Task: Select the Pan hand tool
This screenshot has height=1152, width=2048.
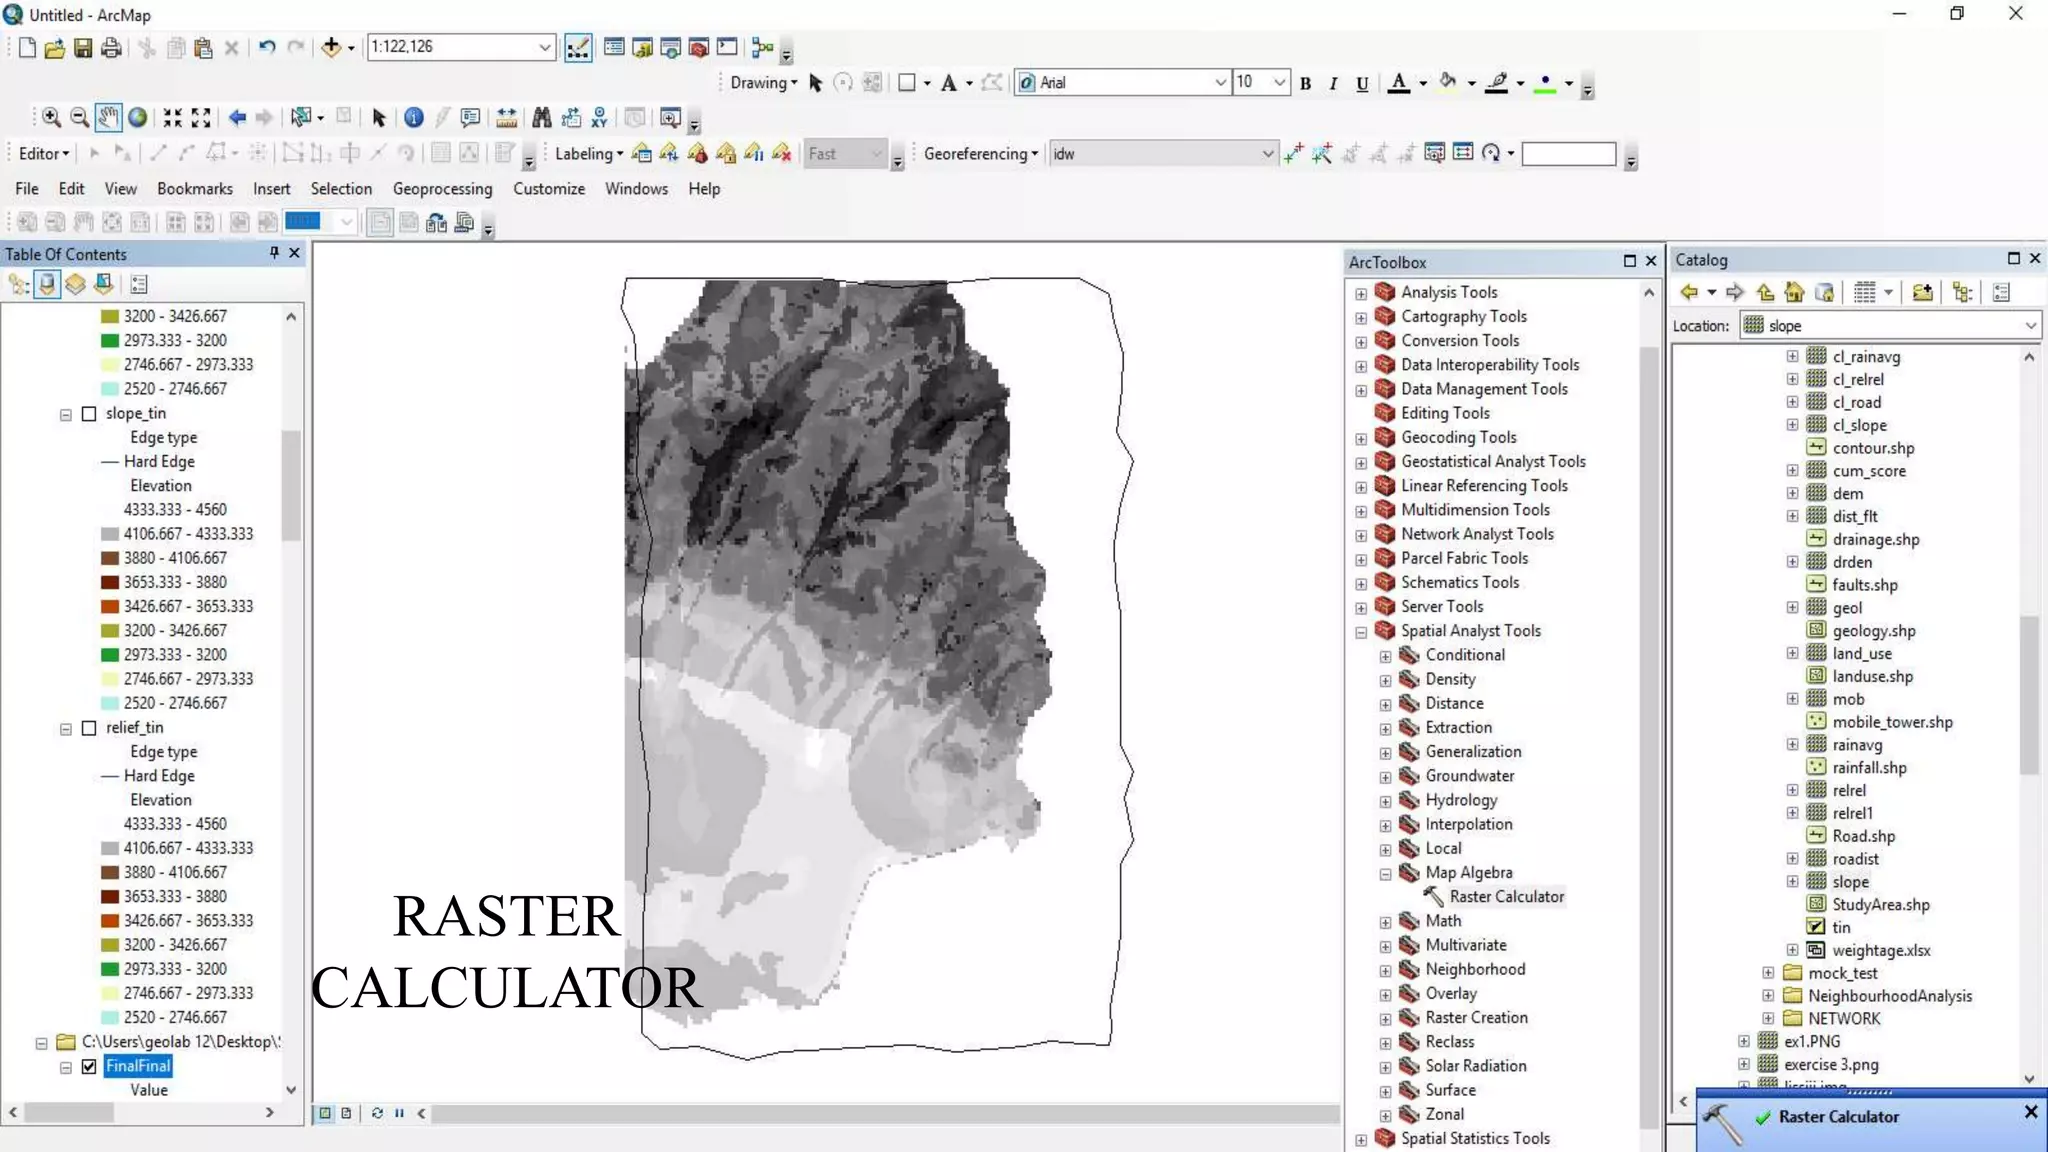Action: click(x=108, y=118)
